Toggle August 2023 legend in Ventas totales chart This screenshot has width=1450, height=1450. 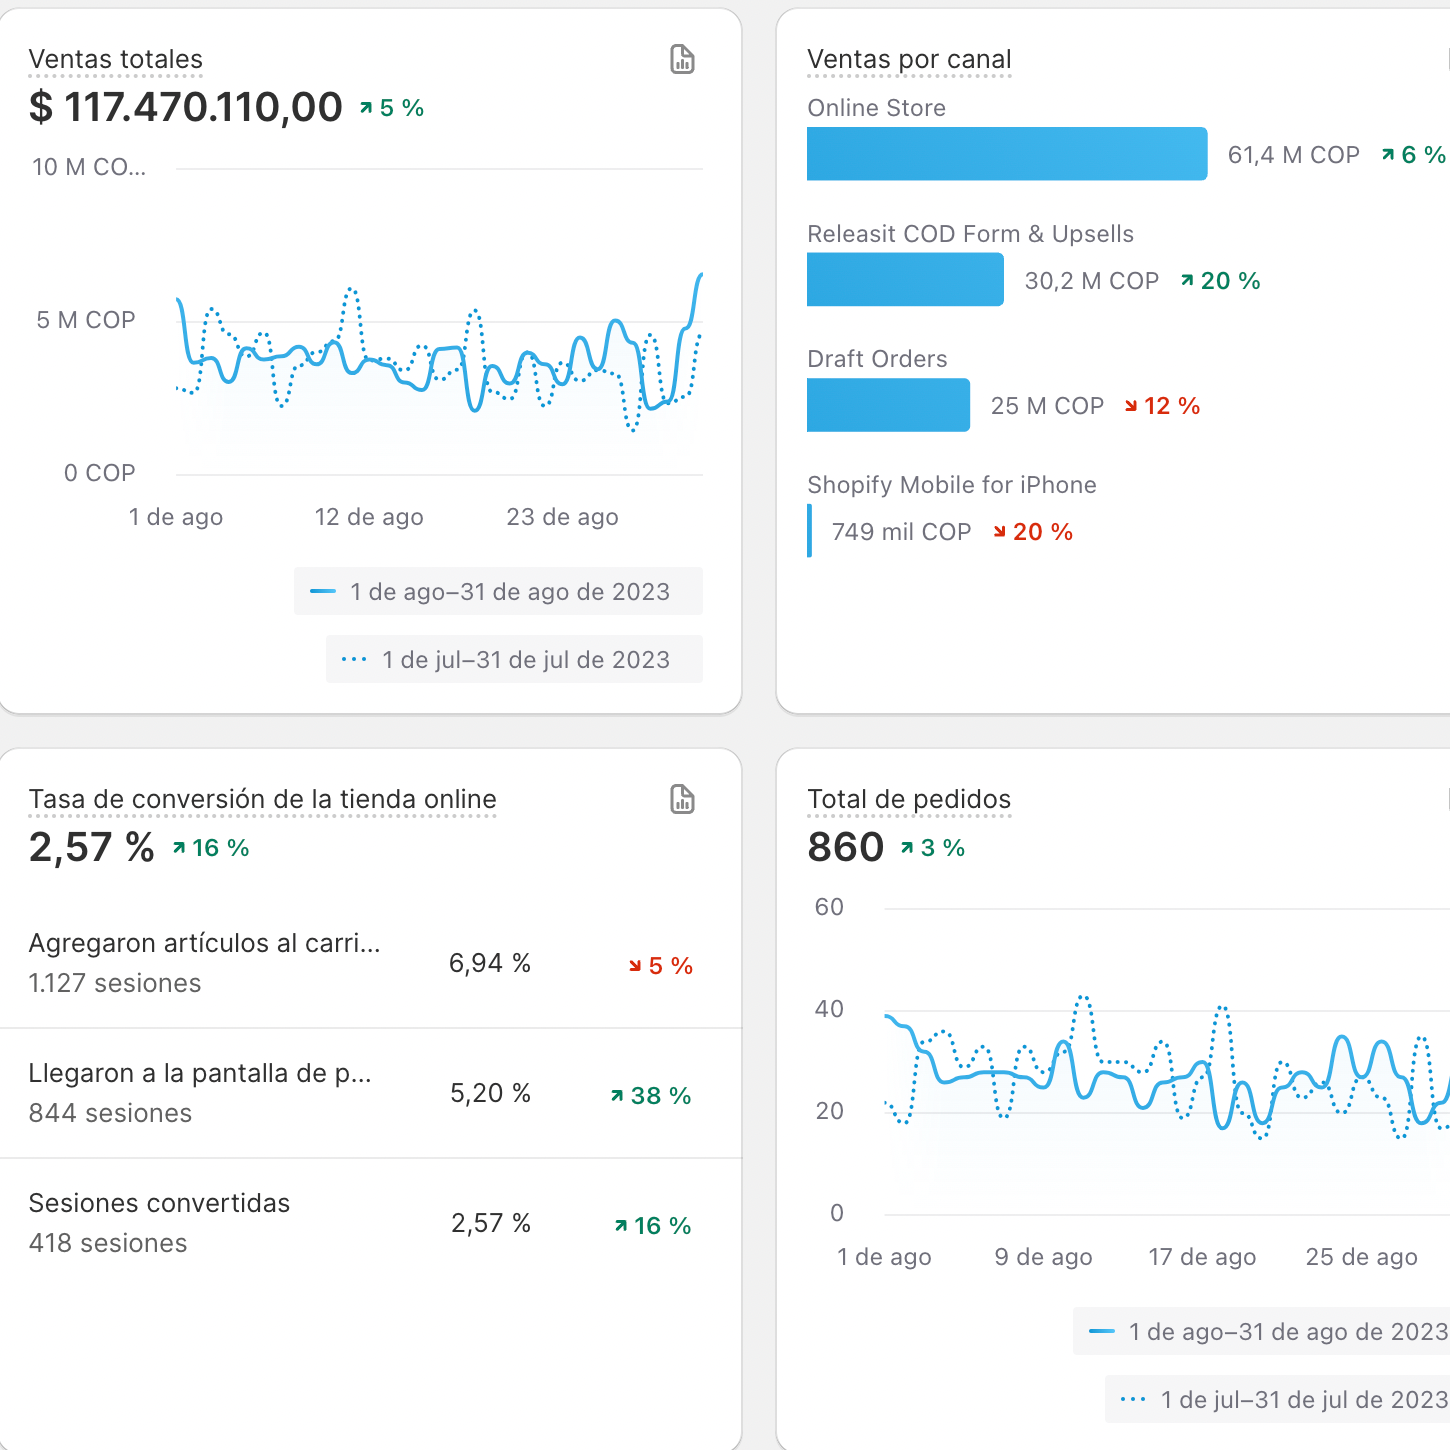498,592
